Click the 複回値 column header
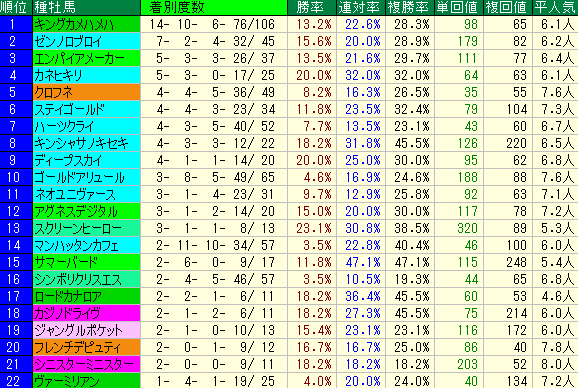The image size is (578, 388). 508,7
